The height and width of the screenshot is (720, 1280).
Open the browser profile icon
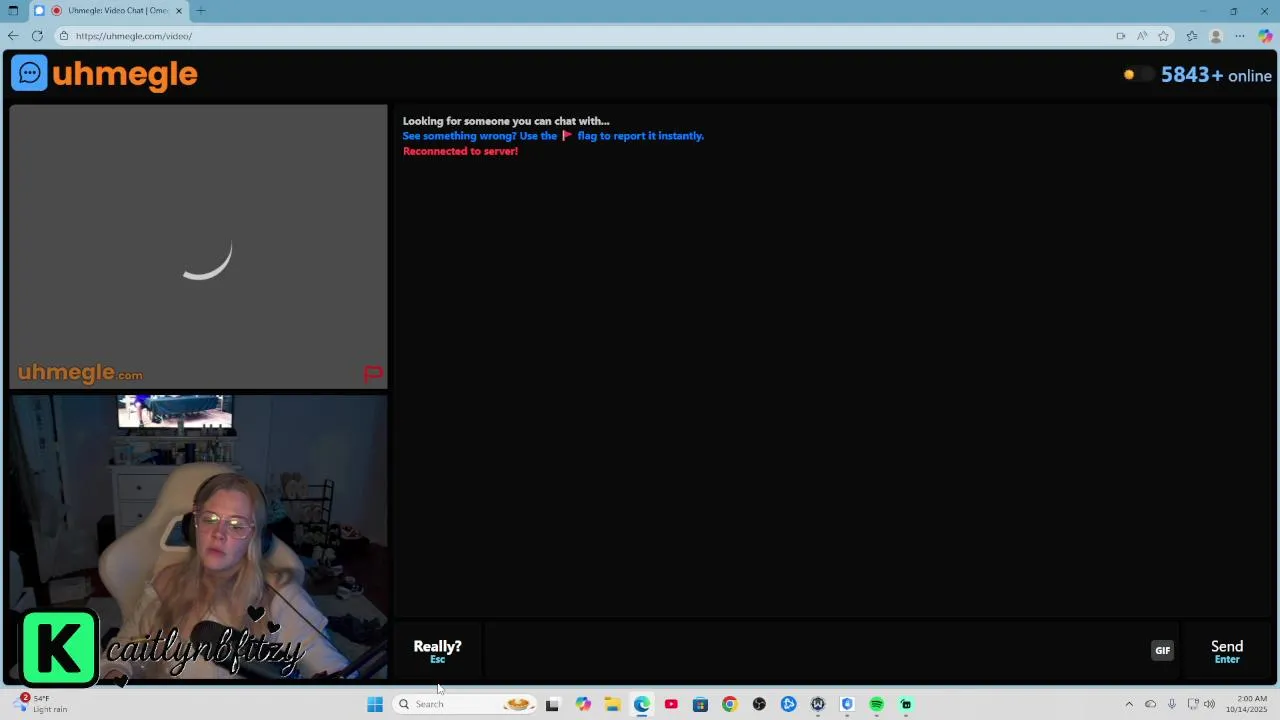[1216, 36]
